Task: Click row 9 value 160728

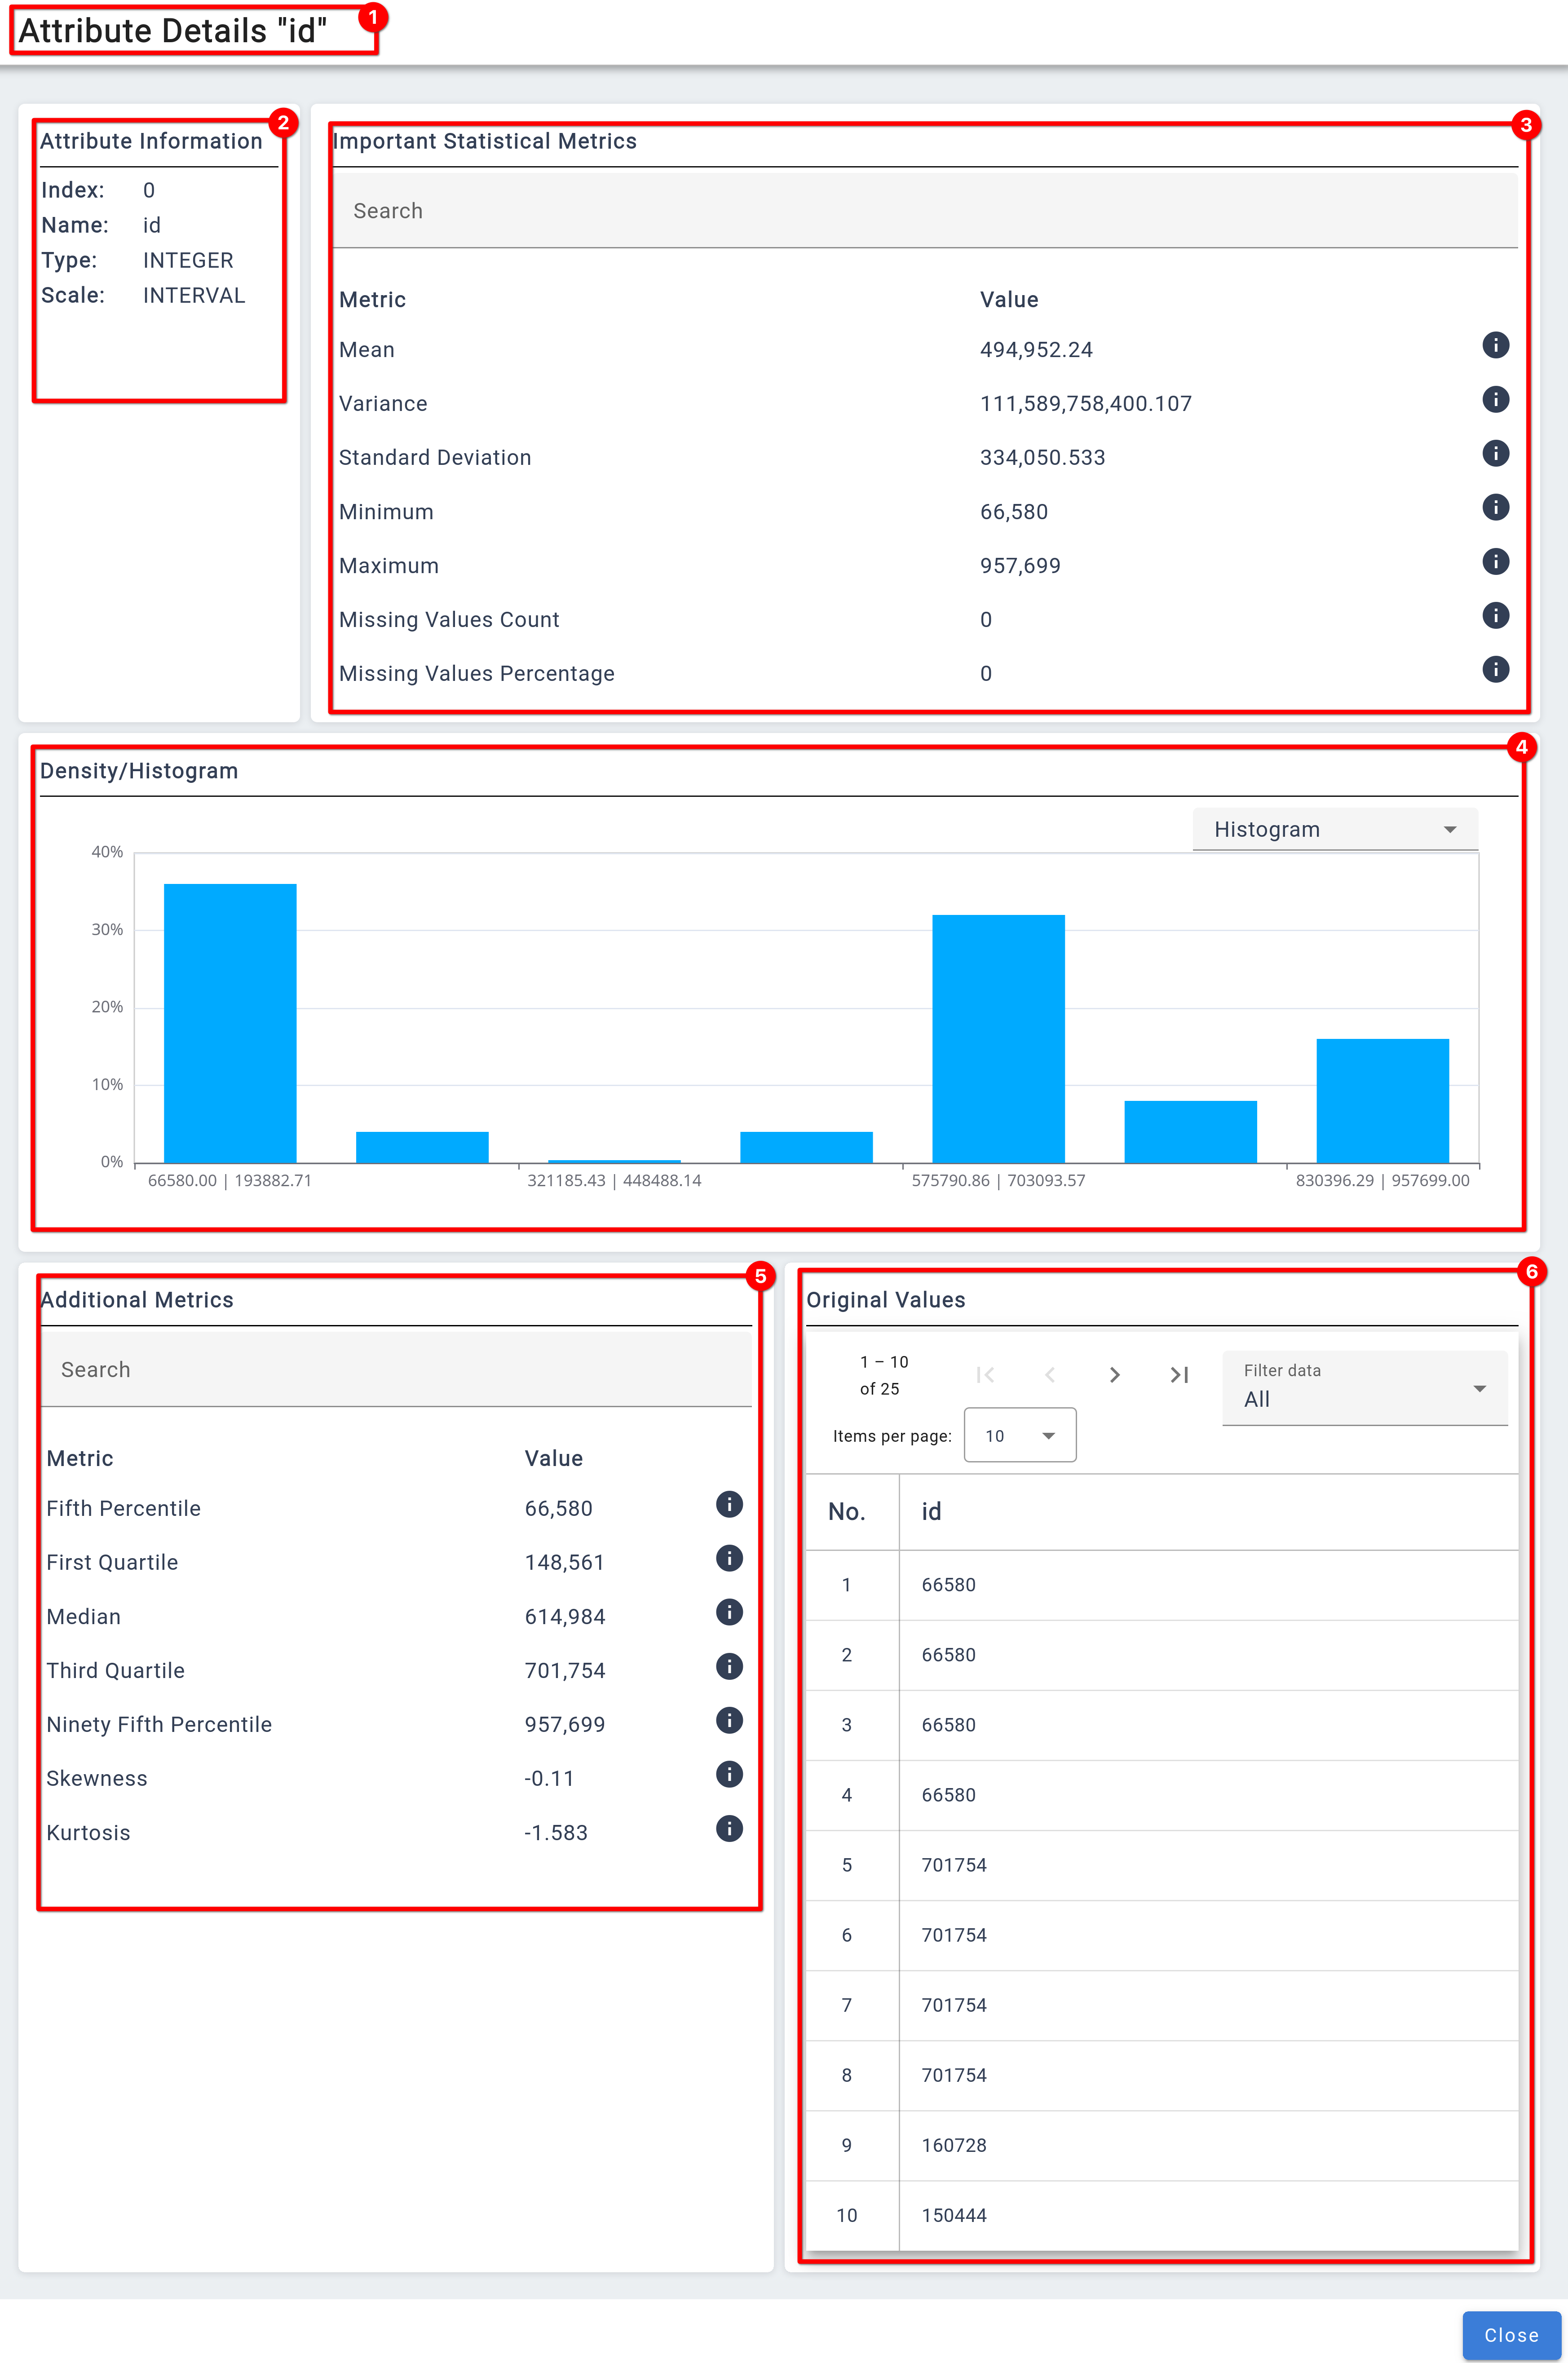Action: pos(954,2145)
